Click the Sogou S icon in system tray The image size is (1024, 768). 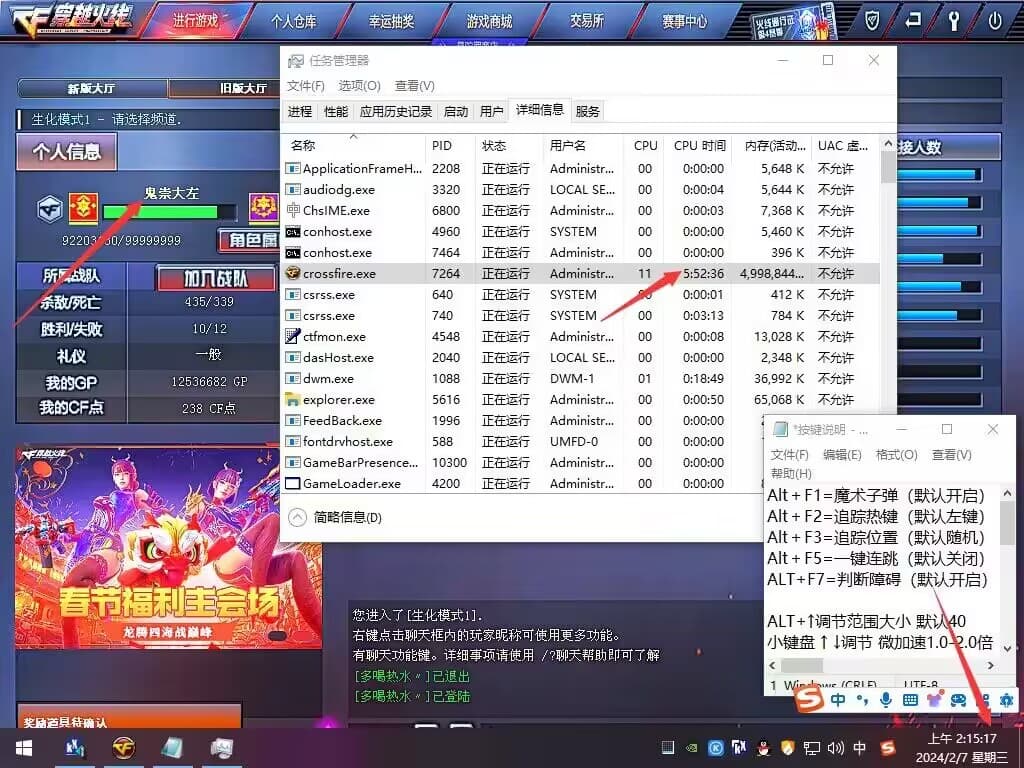click(888, 748)
